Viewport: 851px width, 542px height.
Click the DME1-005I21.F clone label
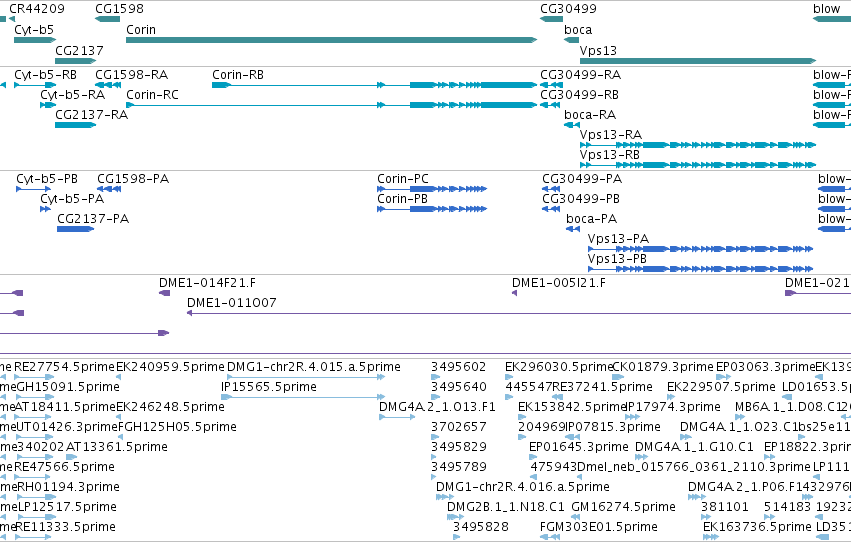(558, 283)
